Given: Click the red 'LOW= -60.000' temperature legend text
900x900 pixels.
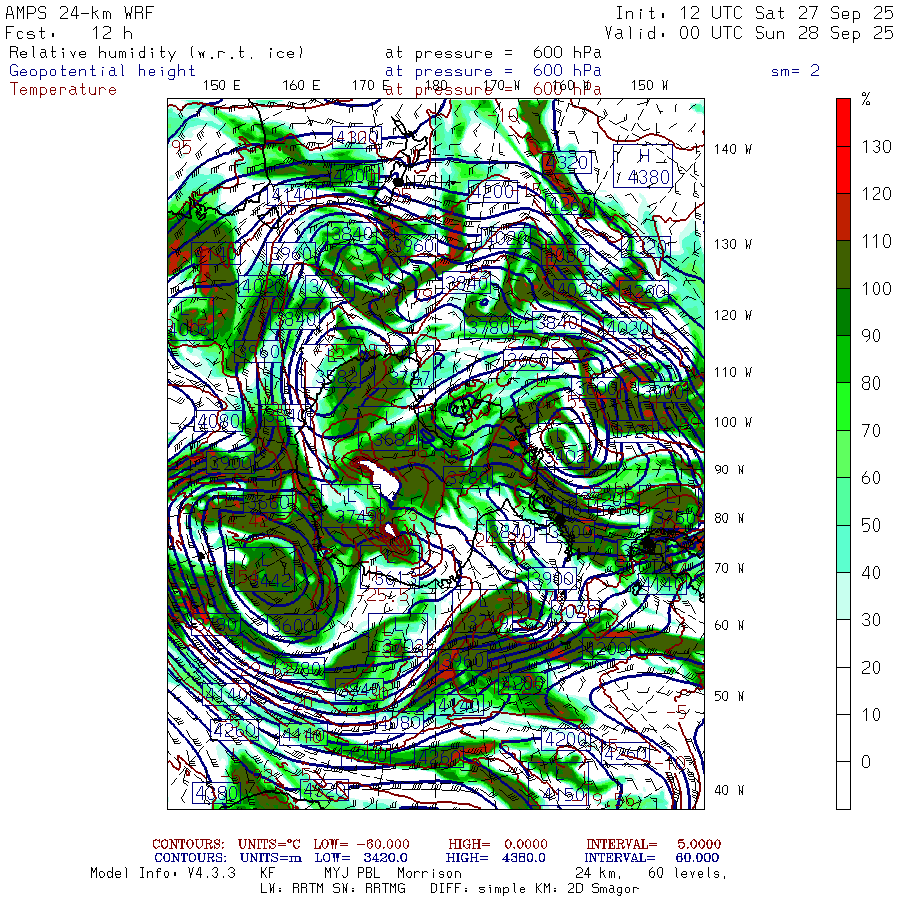Looking at the screenshot, I should 362,844.
